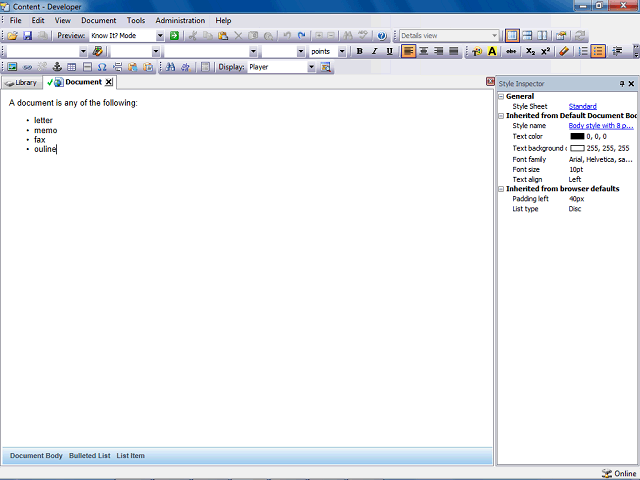Toggle underline formatting
Image resolution: width=640 pixels, height=480 pixels.
pos(389,51)
